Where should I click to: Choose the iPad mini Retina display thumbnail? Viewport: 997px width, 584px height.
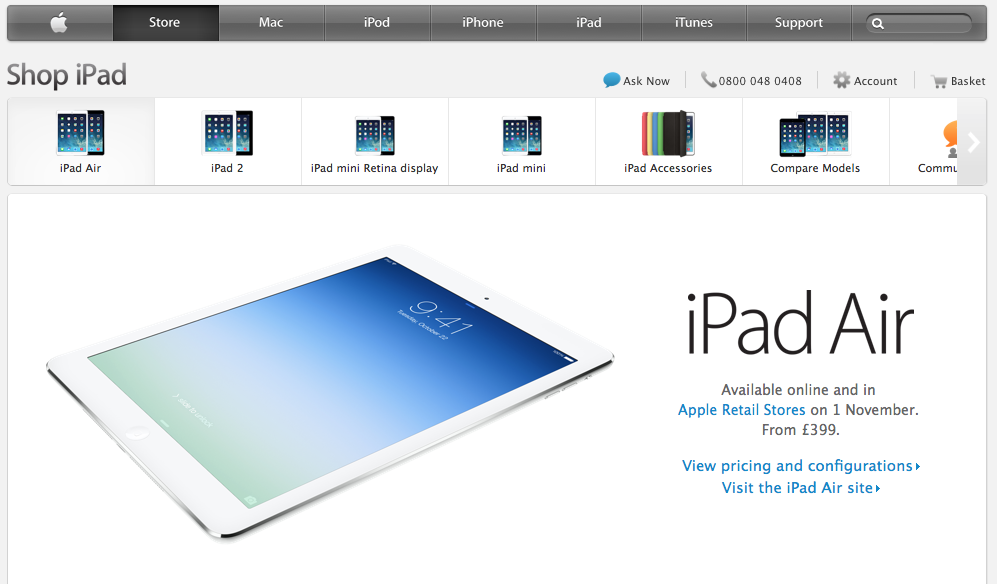click(x=375, y=136)
